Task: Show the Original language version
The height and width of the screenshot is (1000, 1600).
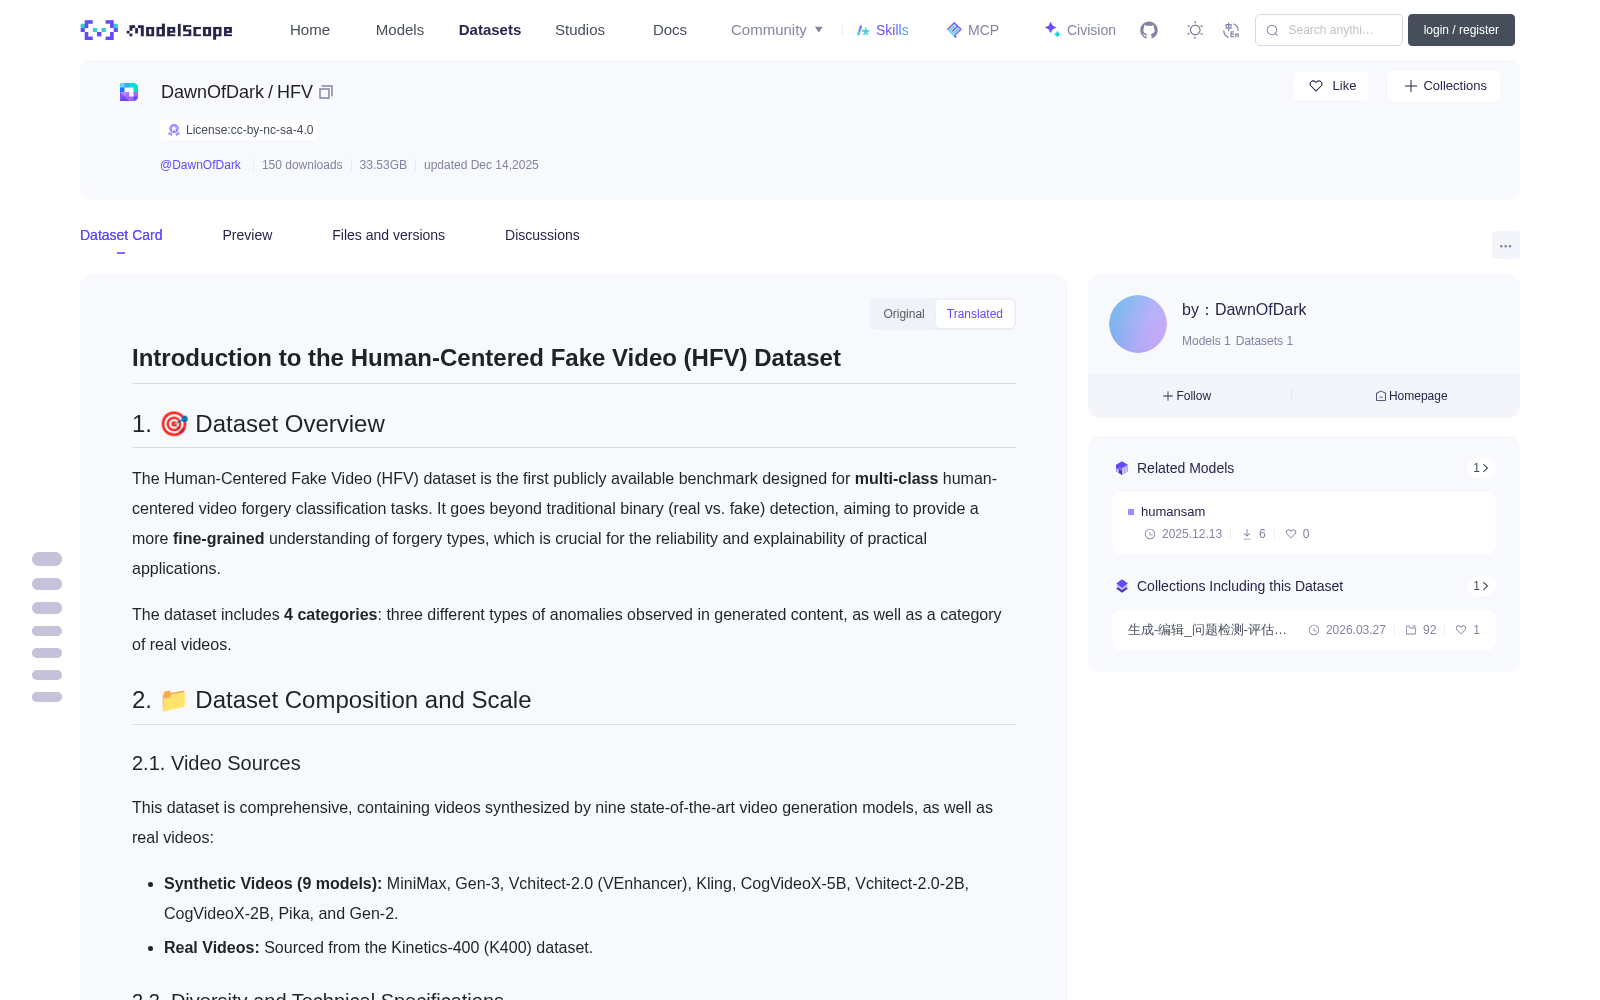Action: click(x=904, y=314)
